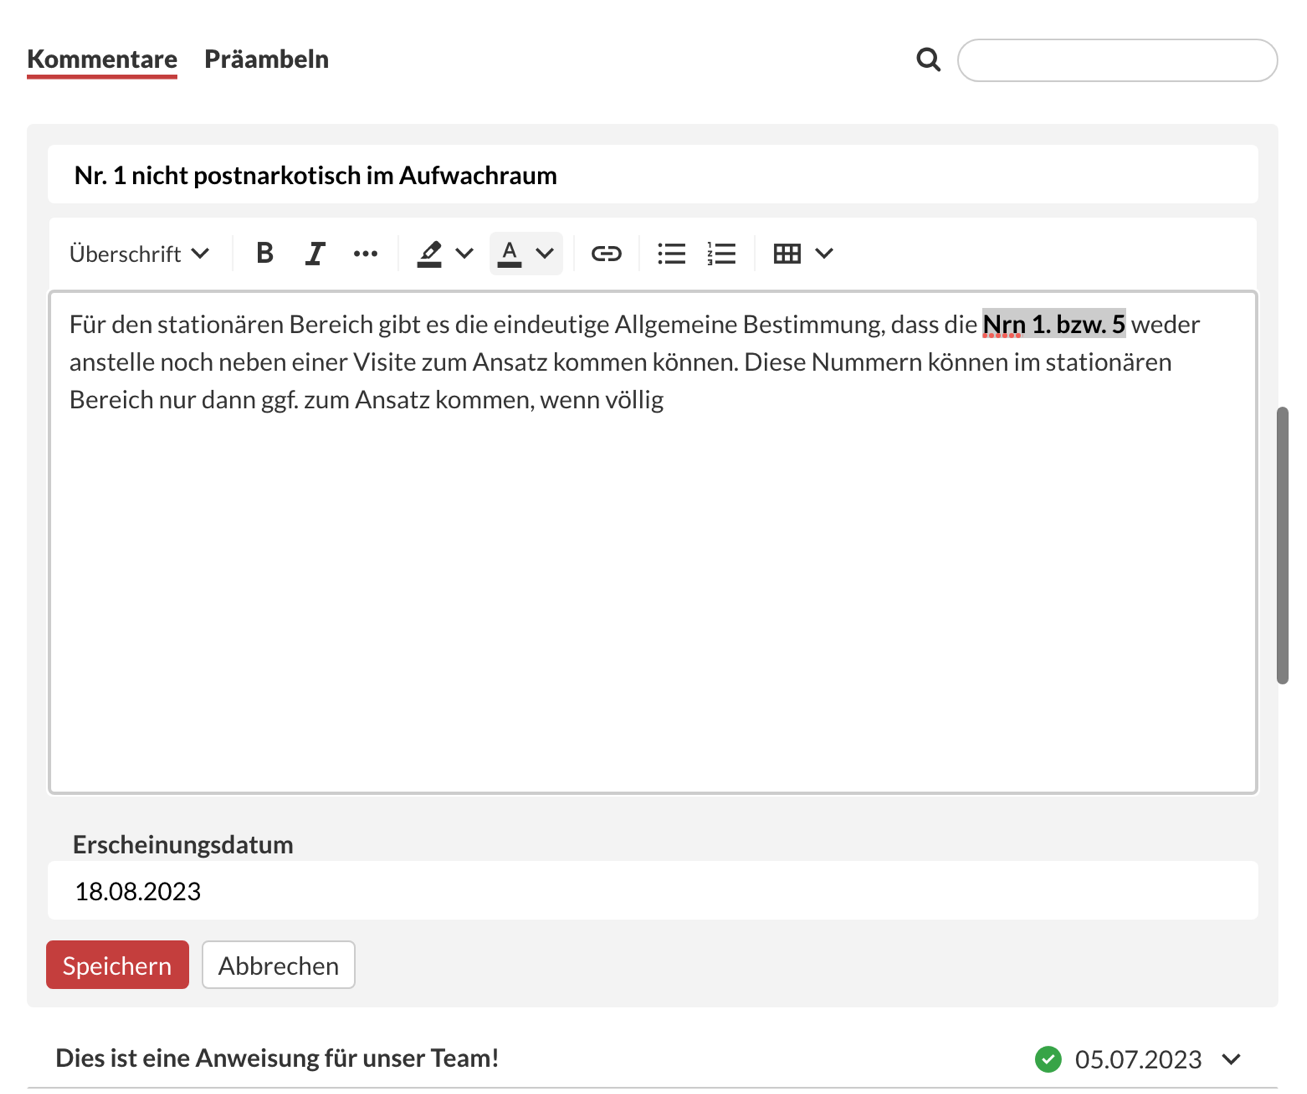Open the Überschrift heading style dropdown
1307x1094 pixels.
point(139,253)
